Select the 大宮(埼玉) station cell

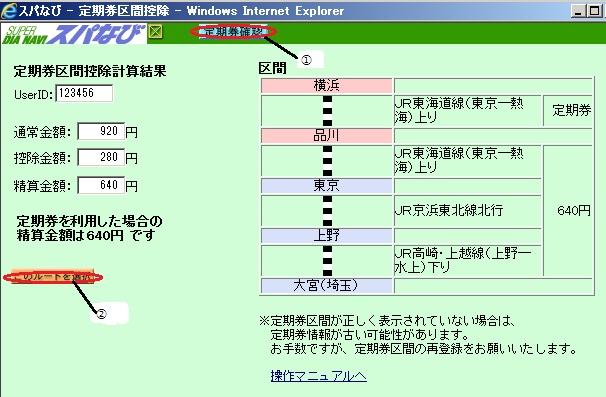point(327,286)
